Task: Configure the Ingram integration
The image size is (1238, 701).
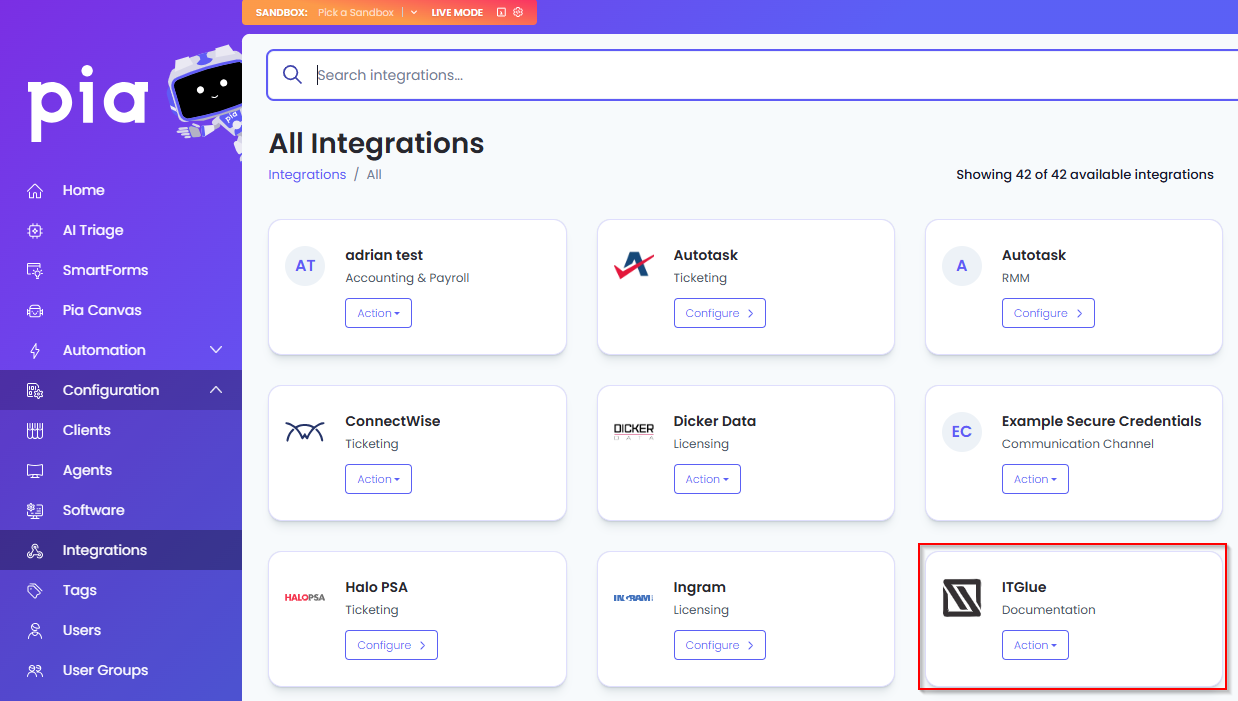Action: [720, 645]
